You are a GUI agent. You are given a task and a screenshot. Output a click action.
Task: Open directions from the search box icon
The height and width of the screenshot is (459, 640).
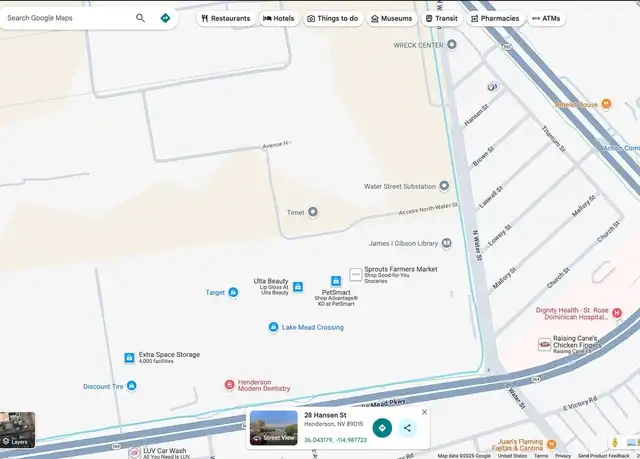[165, 18]
